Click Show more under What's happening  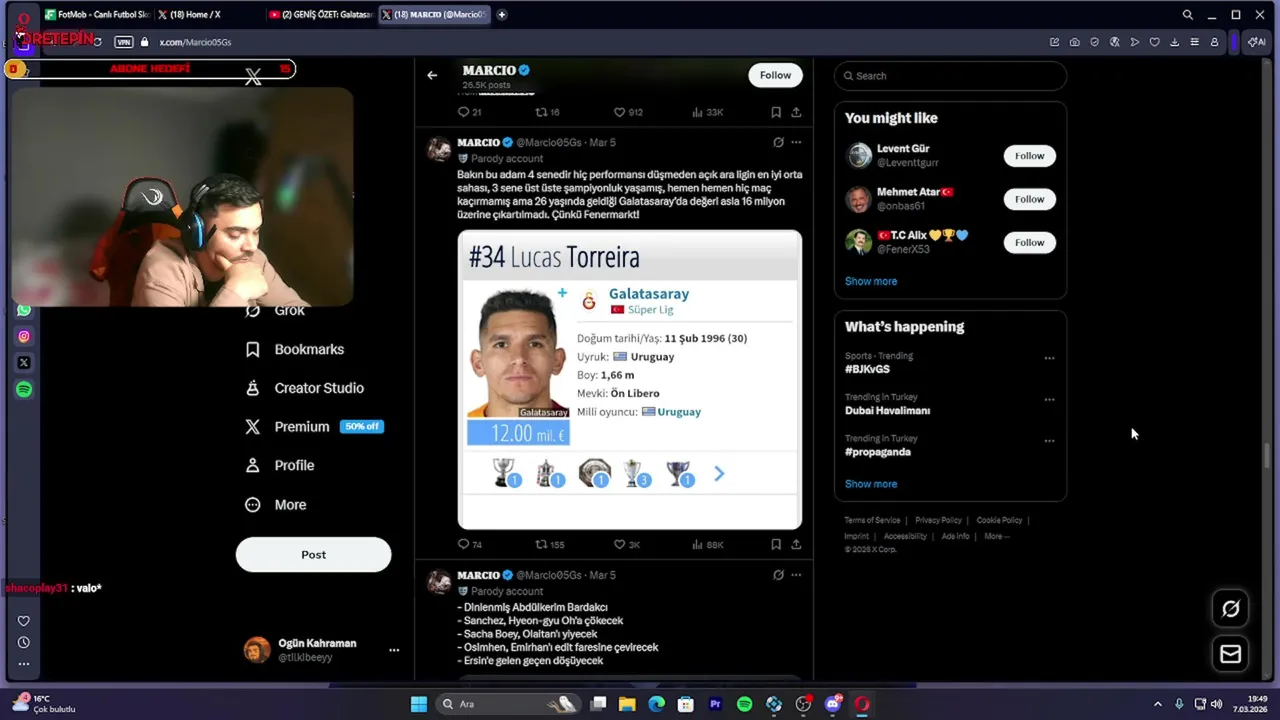pos(871,484)
